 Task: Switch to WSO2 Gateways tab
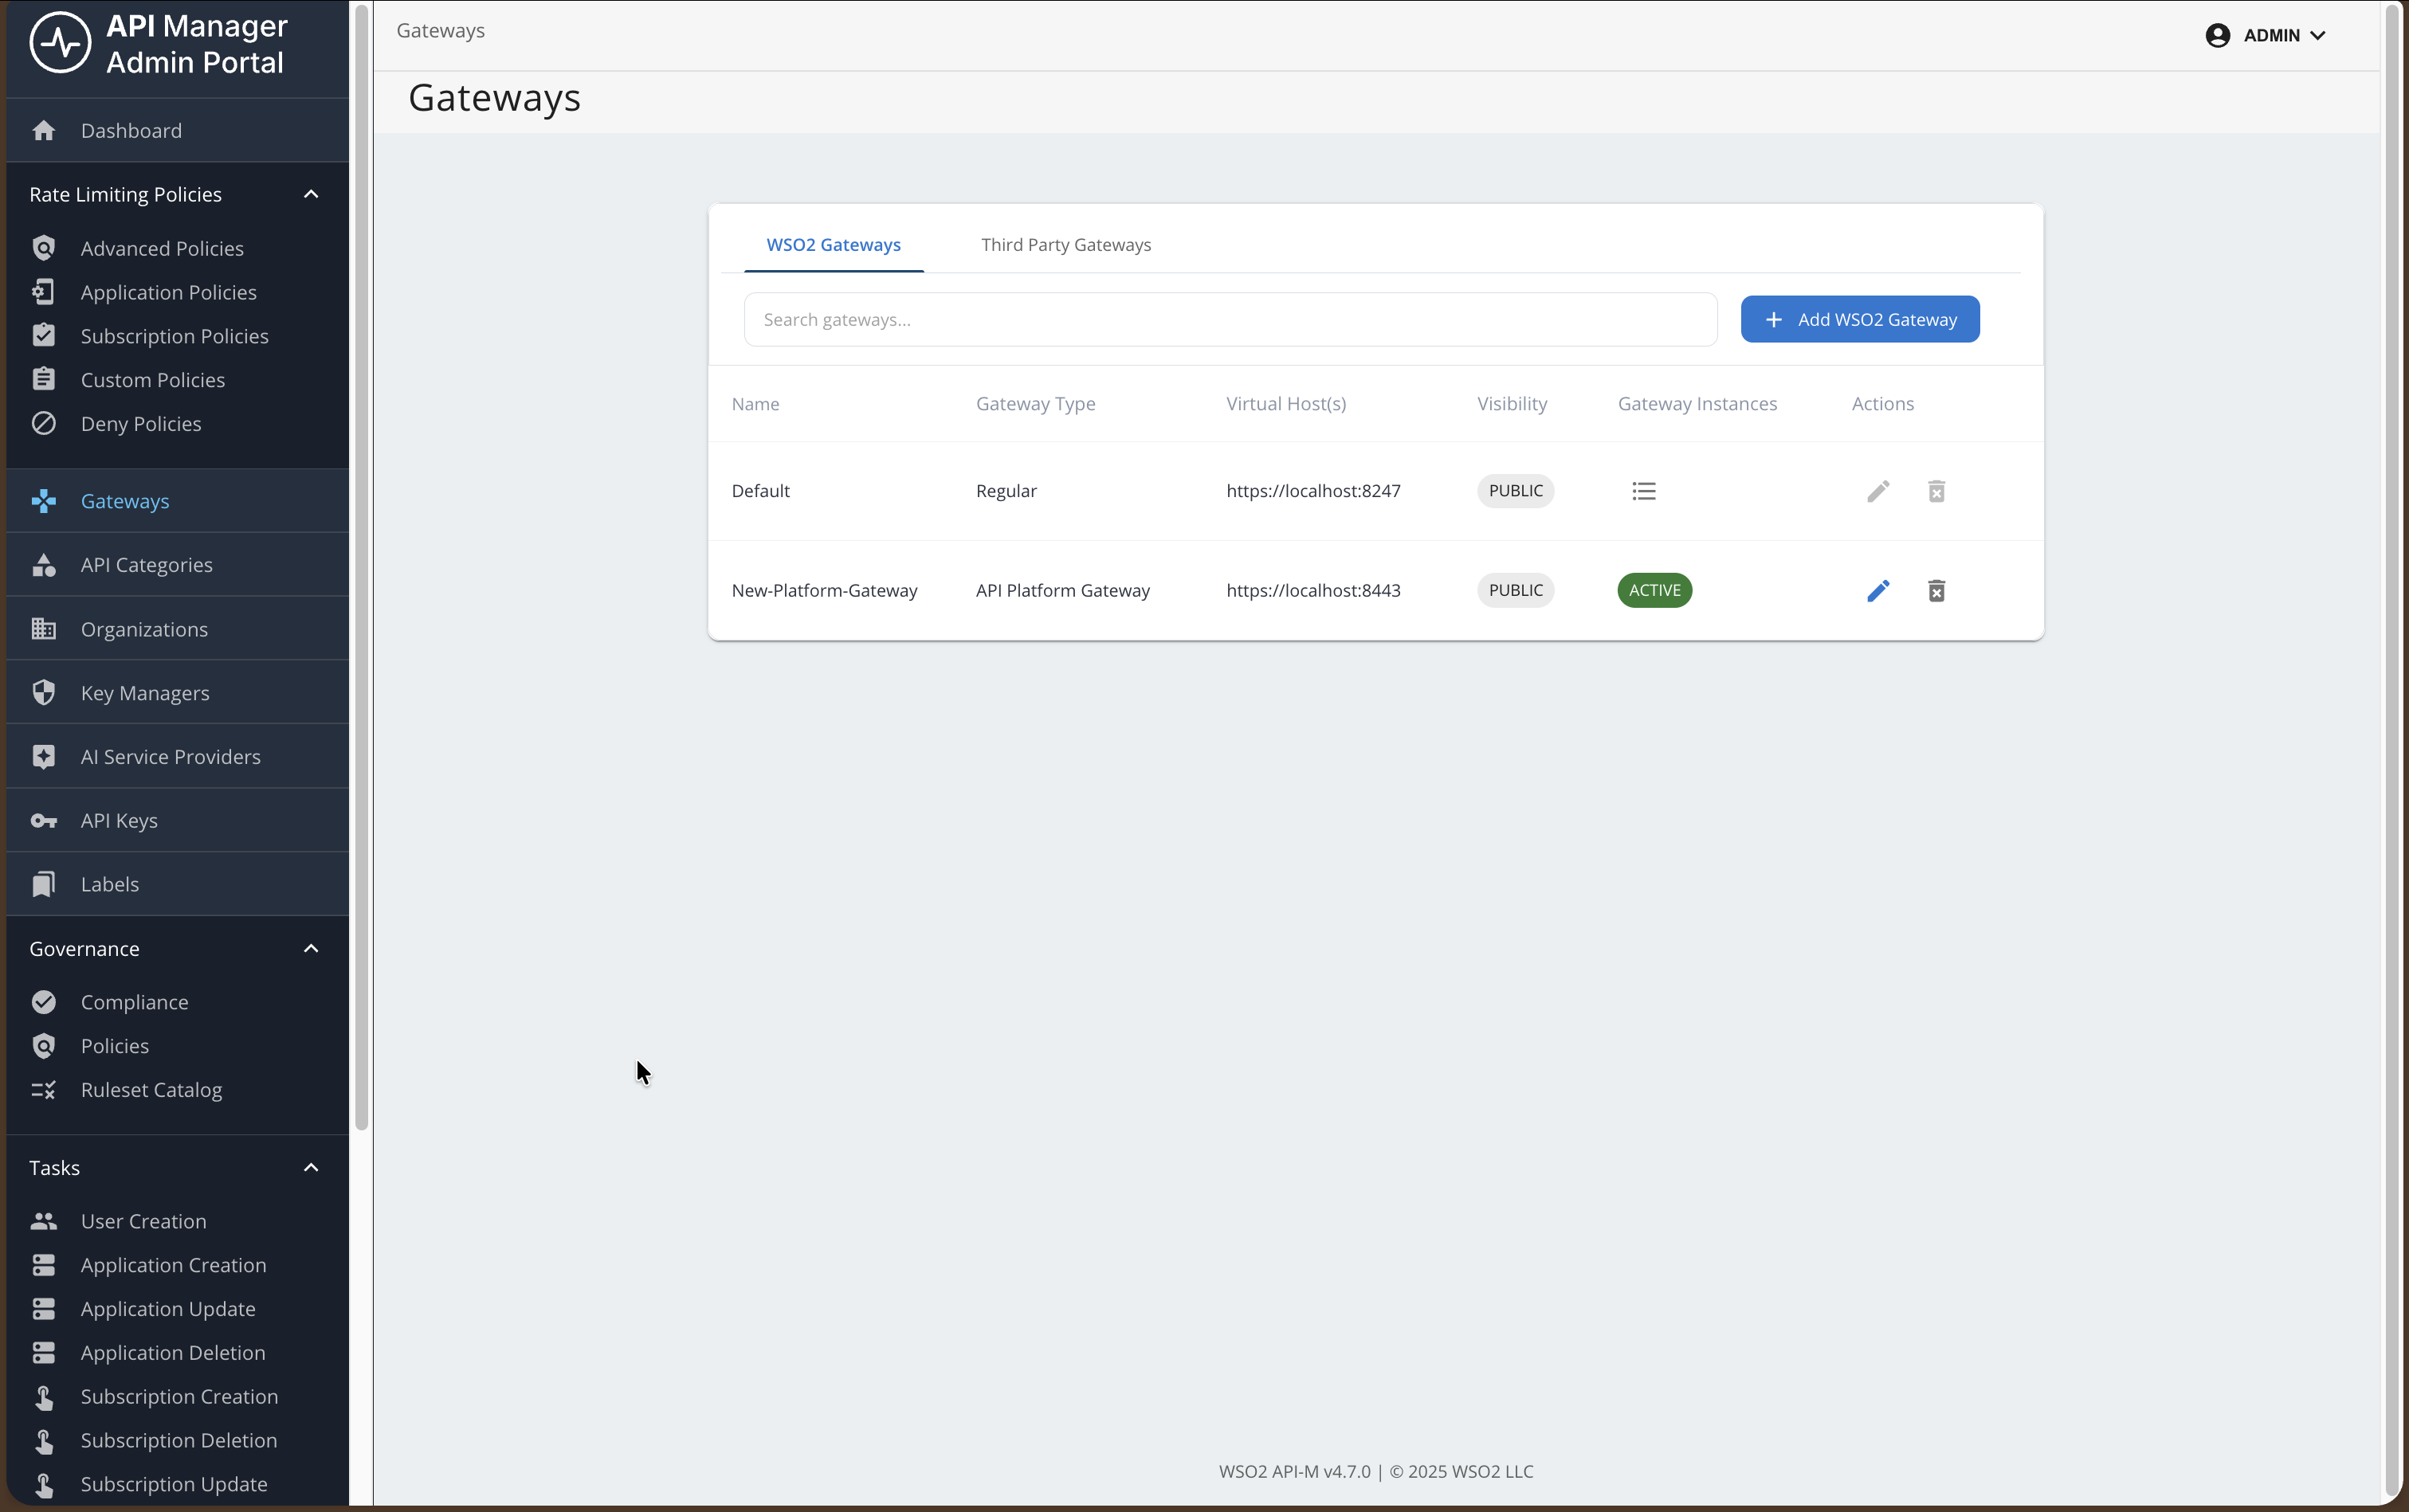(x=833, y=245)
